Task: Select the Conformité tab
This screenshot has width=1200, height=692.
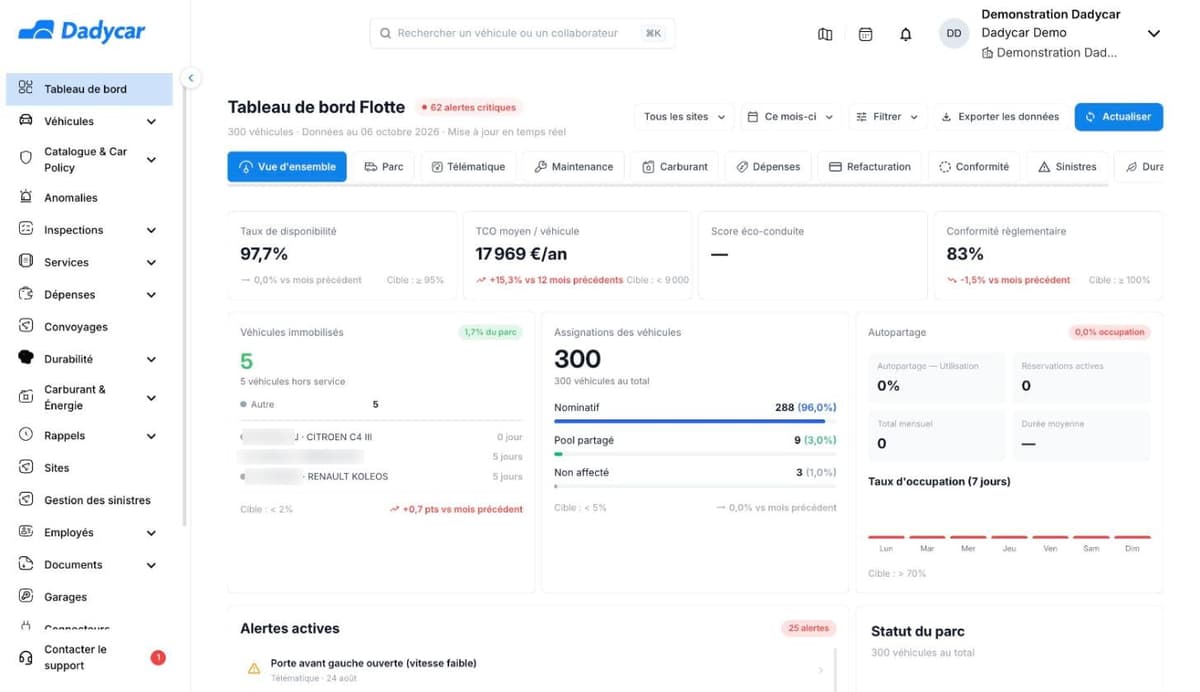Action: pyautogui.click(x=974, y=167)
